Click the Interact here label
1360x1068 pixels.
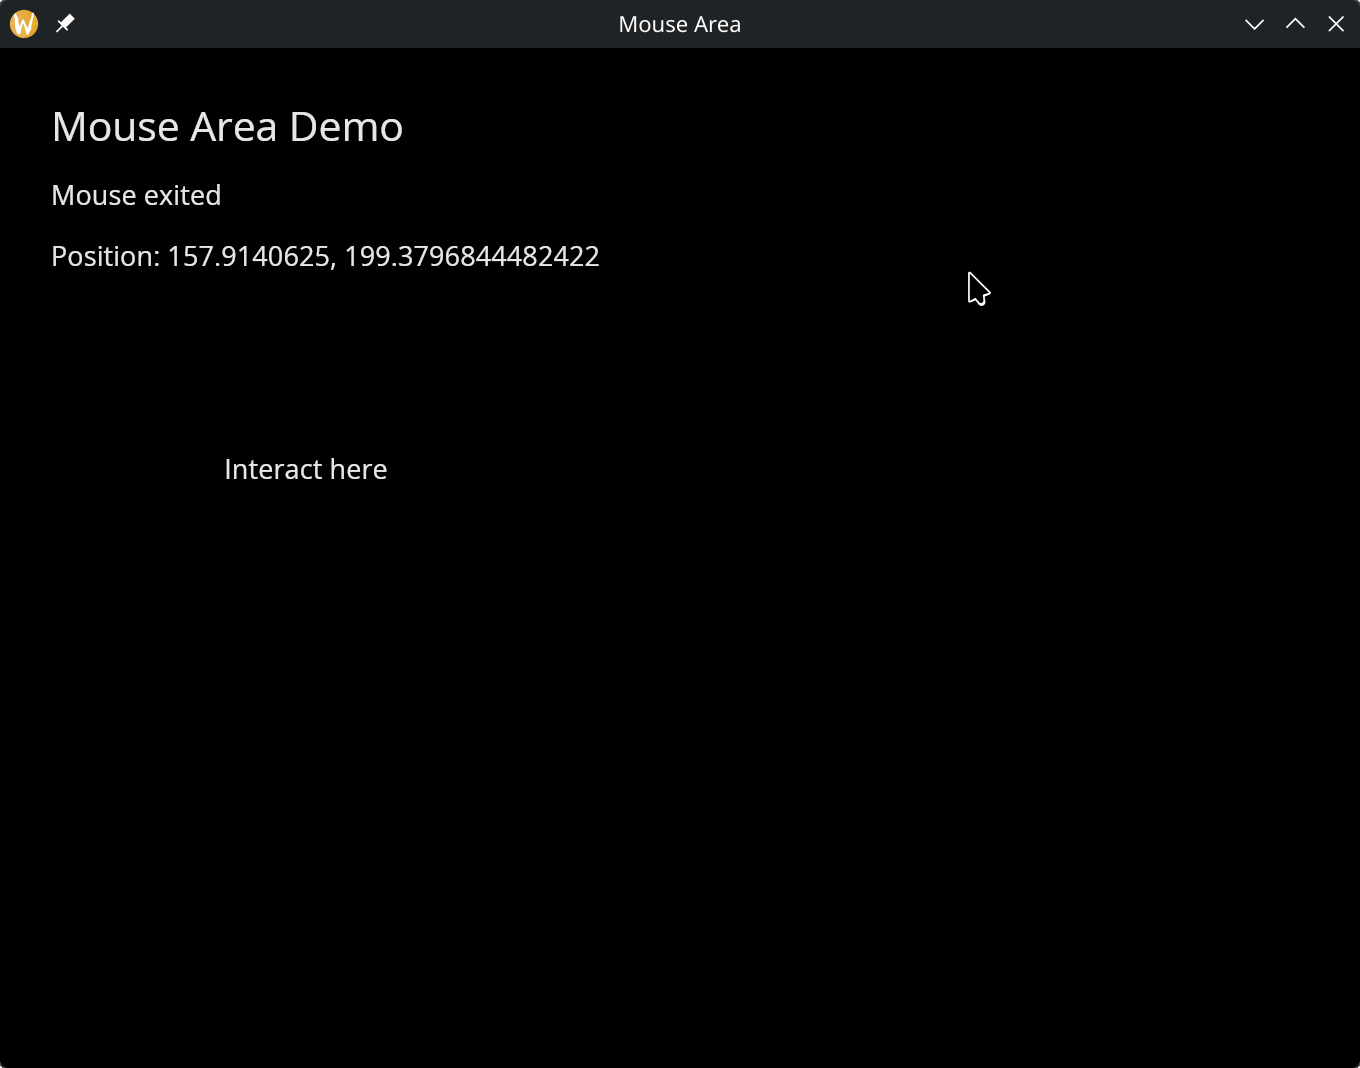coord(305,468)
